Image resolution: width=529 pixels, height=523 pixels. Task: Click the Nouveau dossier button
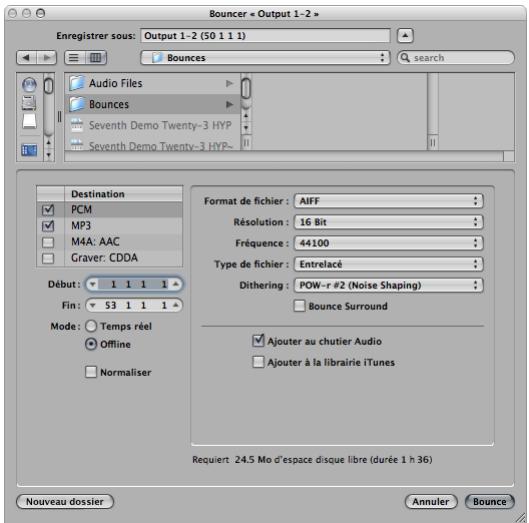pyautogui.click(x=65, y=501)
